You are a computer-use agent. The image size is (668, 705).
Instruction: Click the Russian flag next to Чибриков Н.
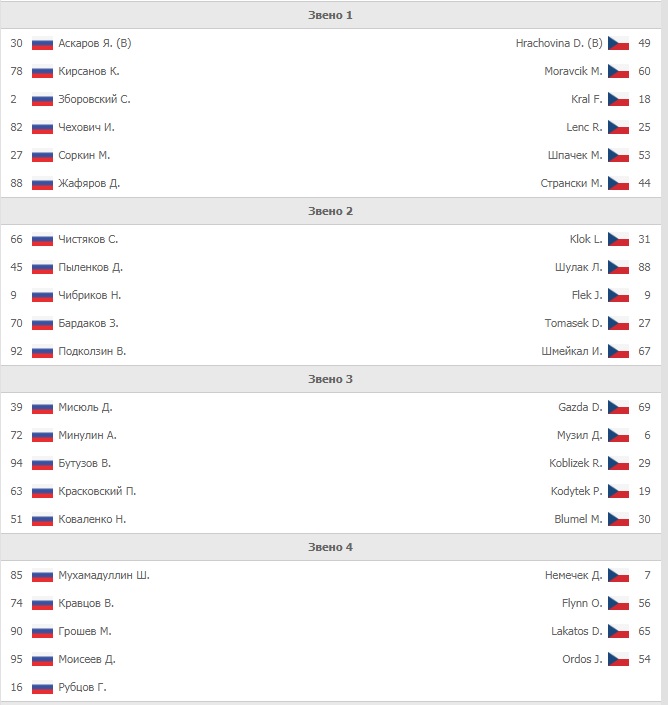click(x=42, y=295)
